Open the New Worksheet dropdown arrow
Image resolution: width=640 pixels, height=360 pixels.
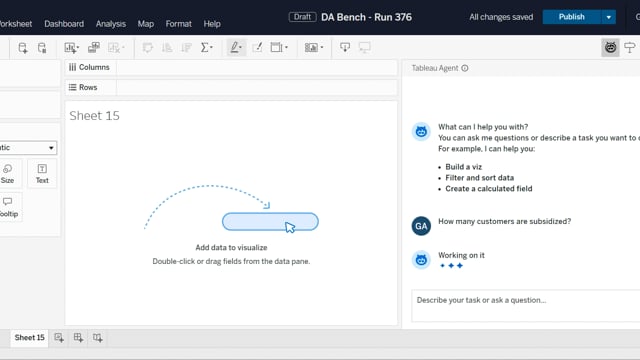point(78,48)
